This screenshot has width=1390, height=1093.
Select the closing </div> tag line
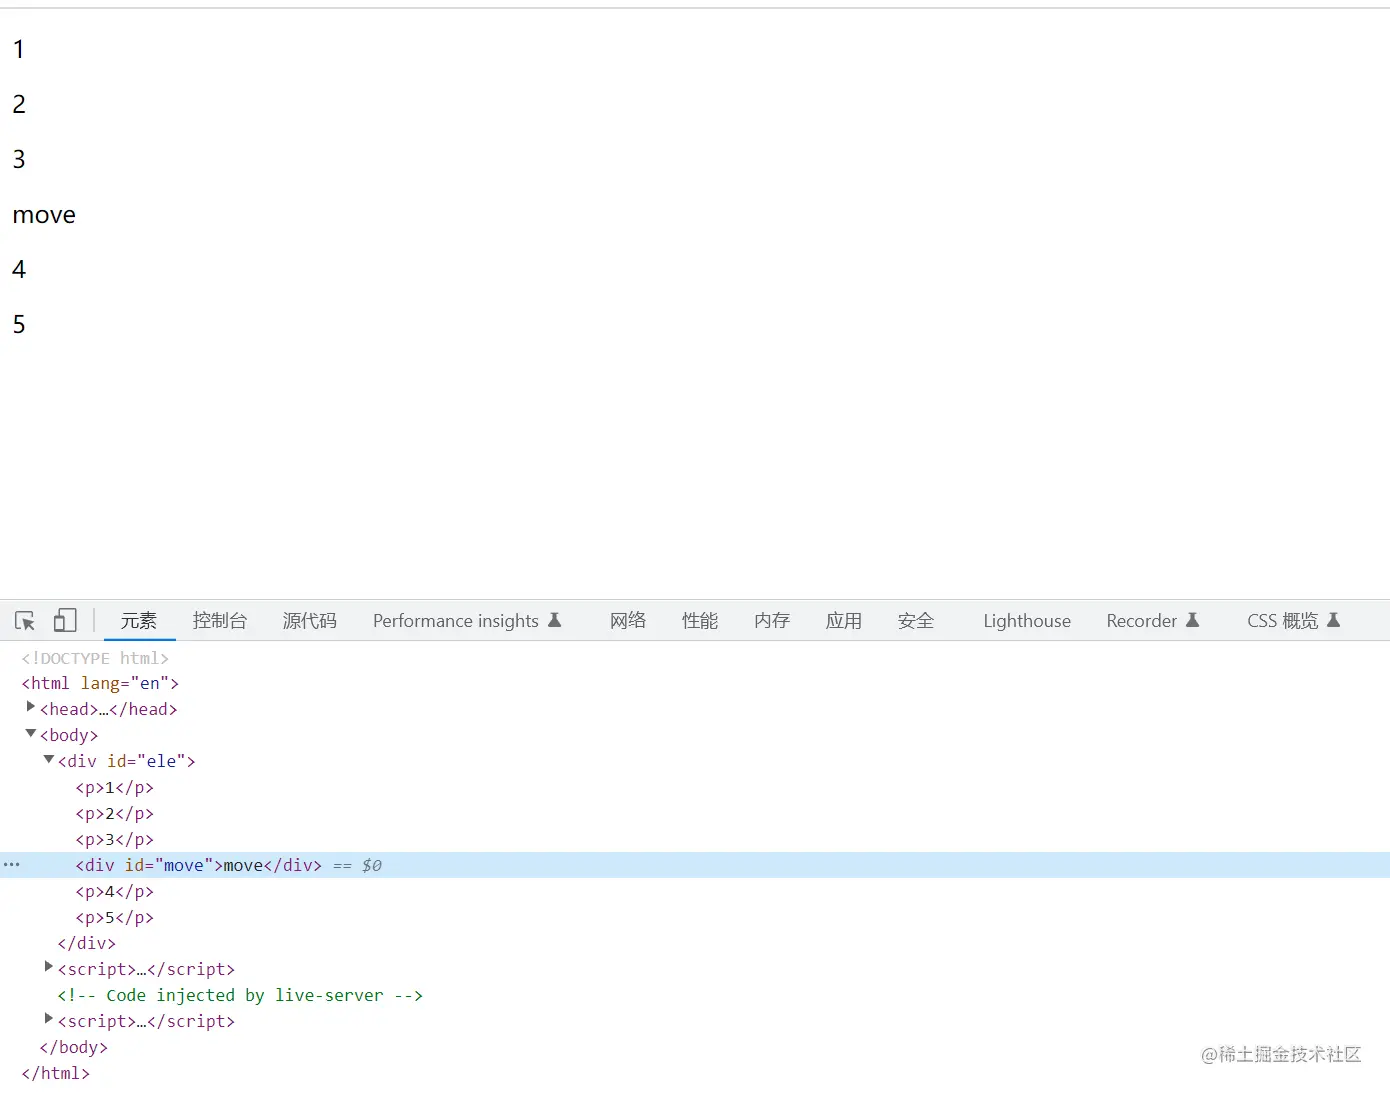point(87,944)
